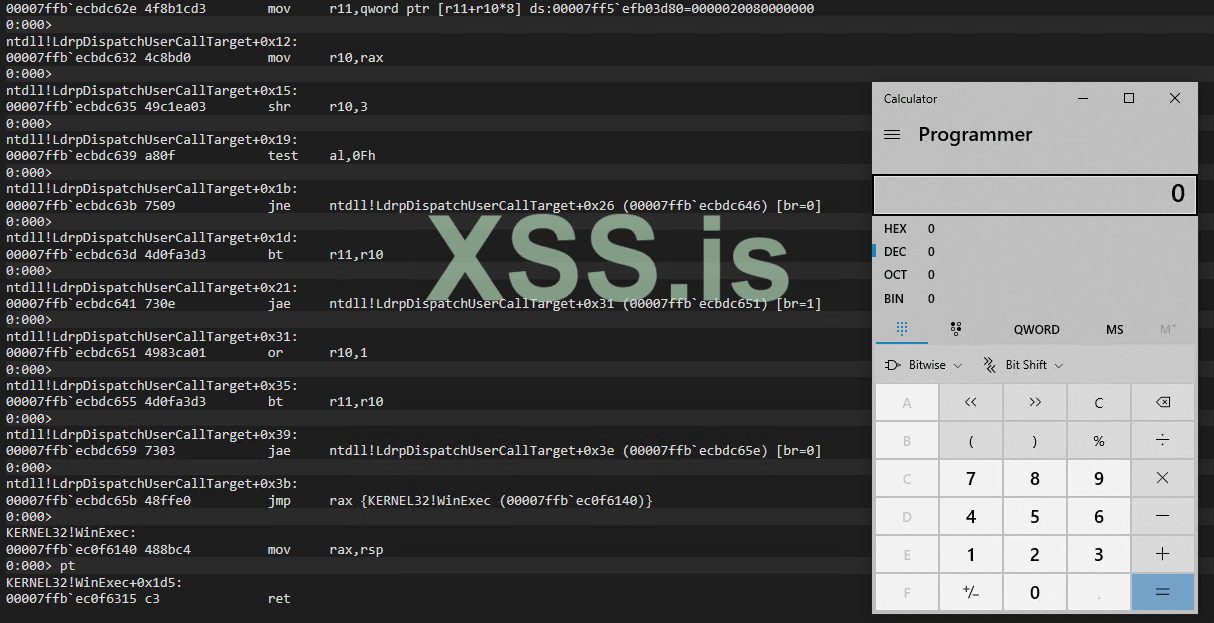Click the 'Programmer' mode heading
The width and height of the screenshot is (1214, 623).
pos(975,135)
